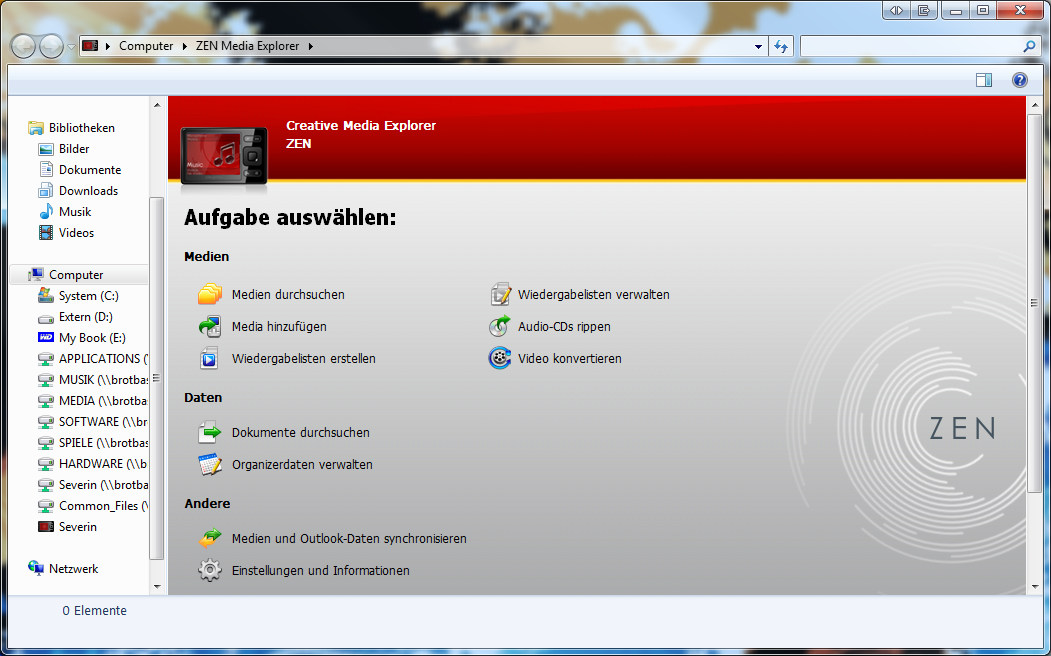Click the content area scroll up arrow
Screen dimensions: 1051x656
point(1034,105)
